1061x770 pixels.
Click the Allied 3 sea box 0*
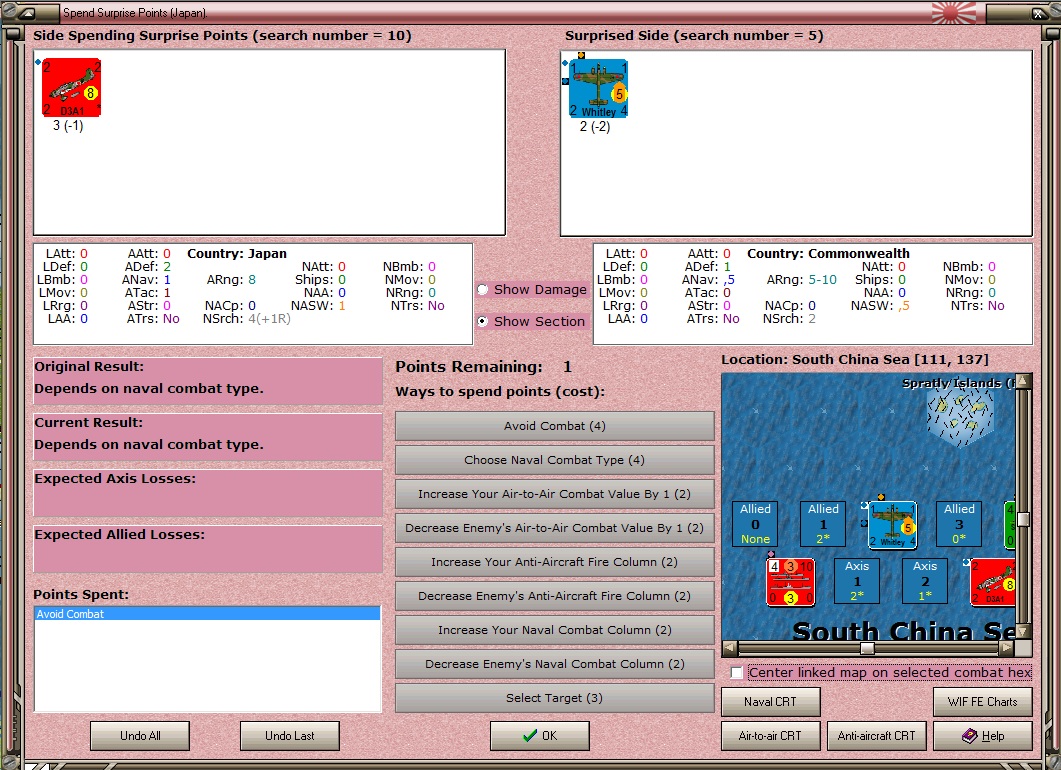pyautogui.click(x=959, y=524)
